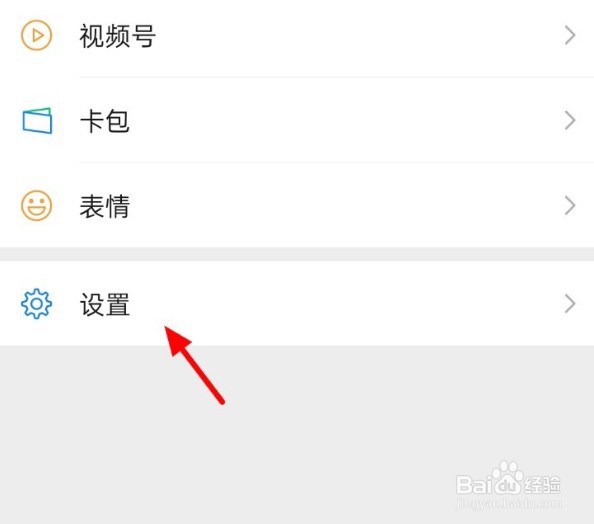Tap the 卡包 wallet card icon
The image size is (594, 524).
point(37,120)
